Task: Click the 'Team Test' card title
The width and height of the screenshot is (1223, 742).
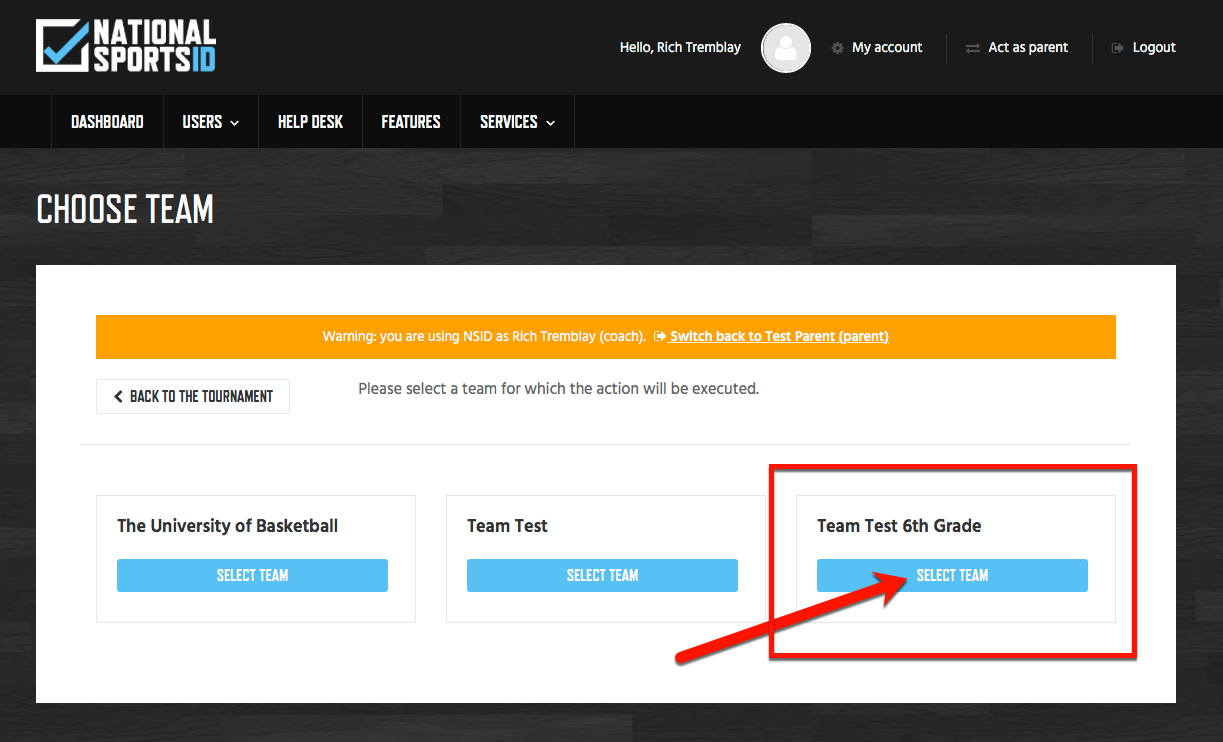Action: (507, 526)
